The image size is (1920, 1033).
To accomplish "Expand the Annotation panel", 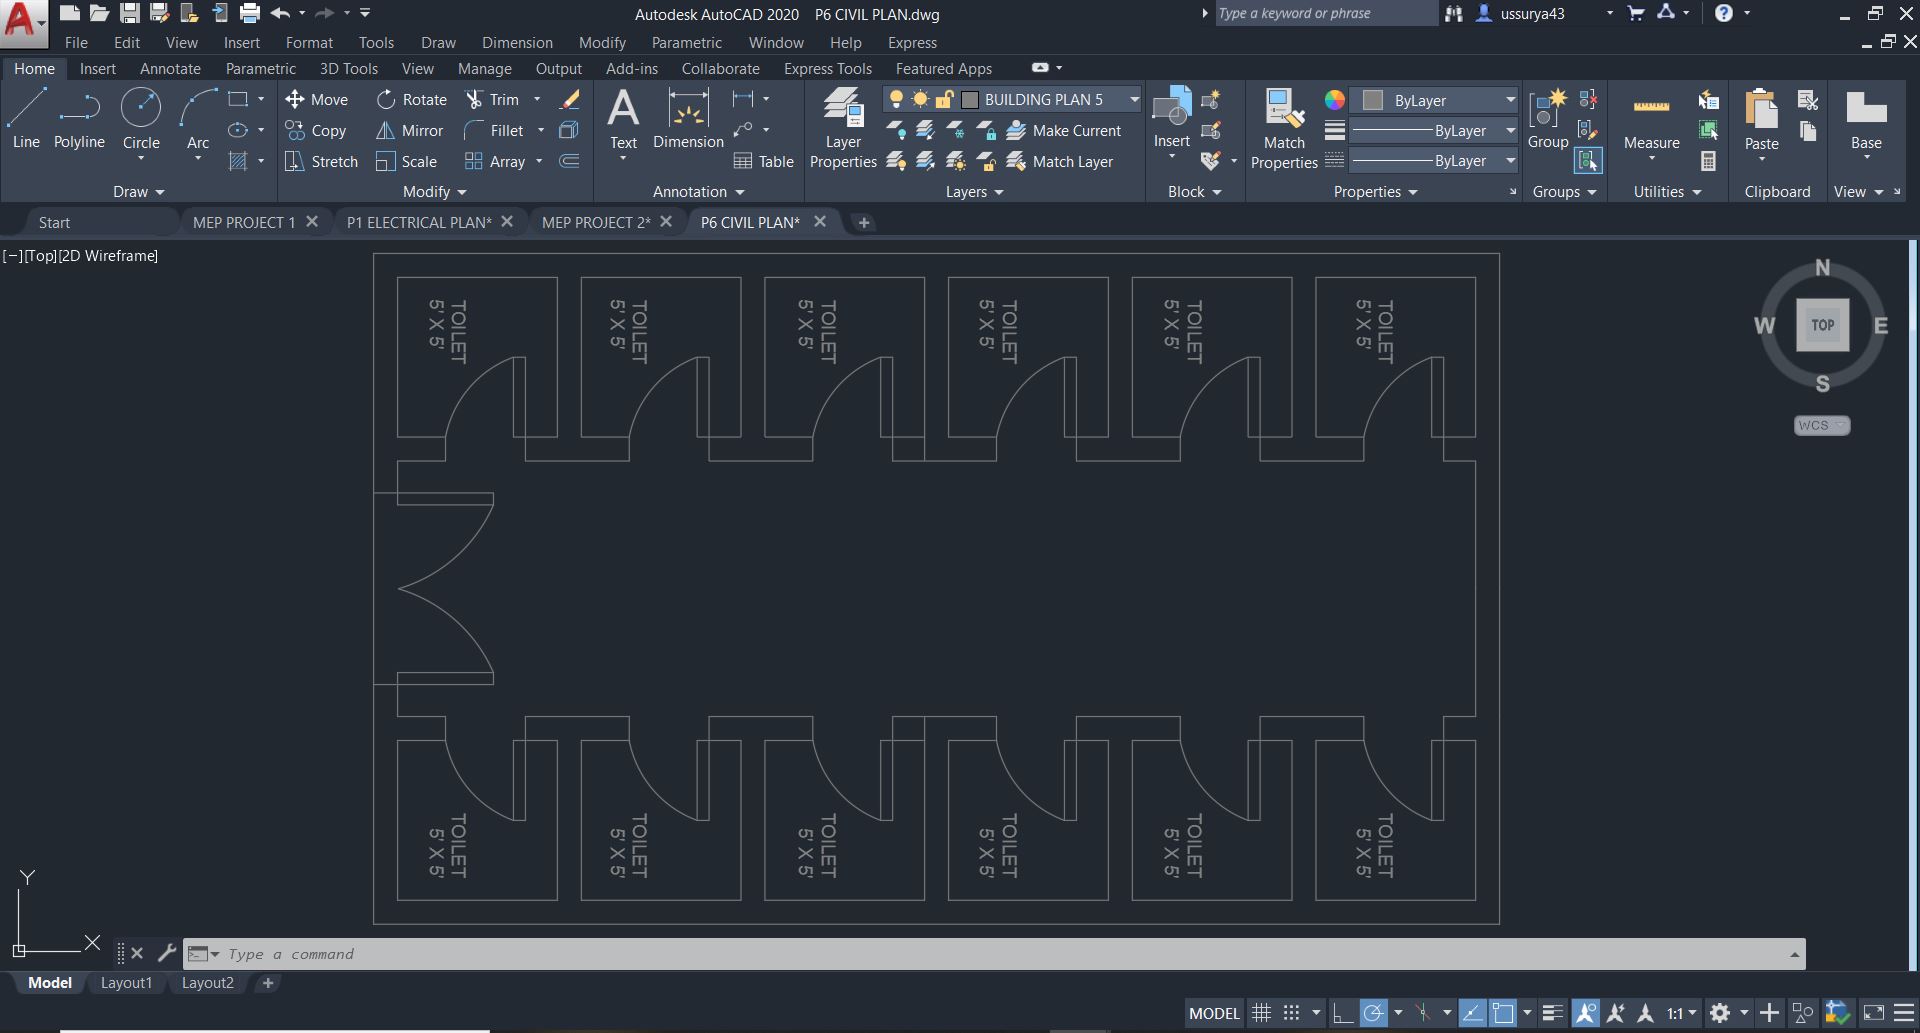I will [698, 191].
